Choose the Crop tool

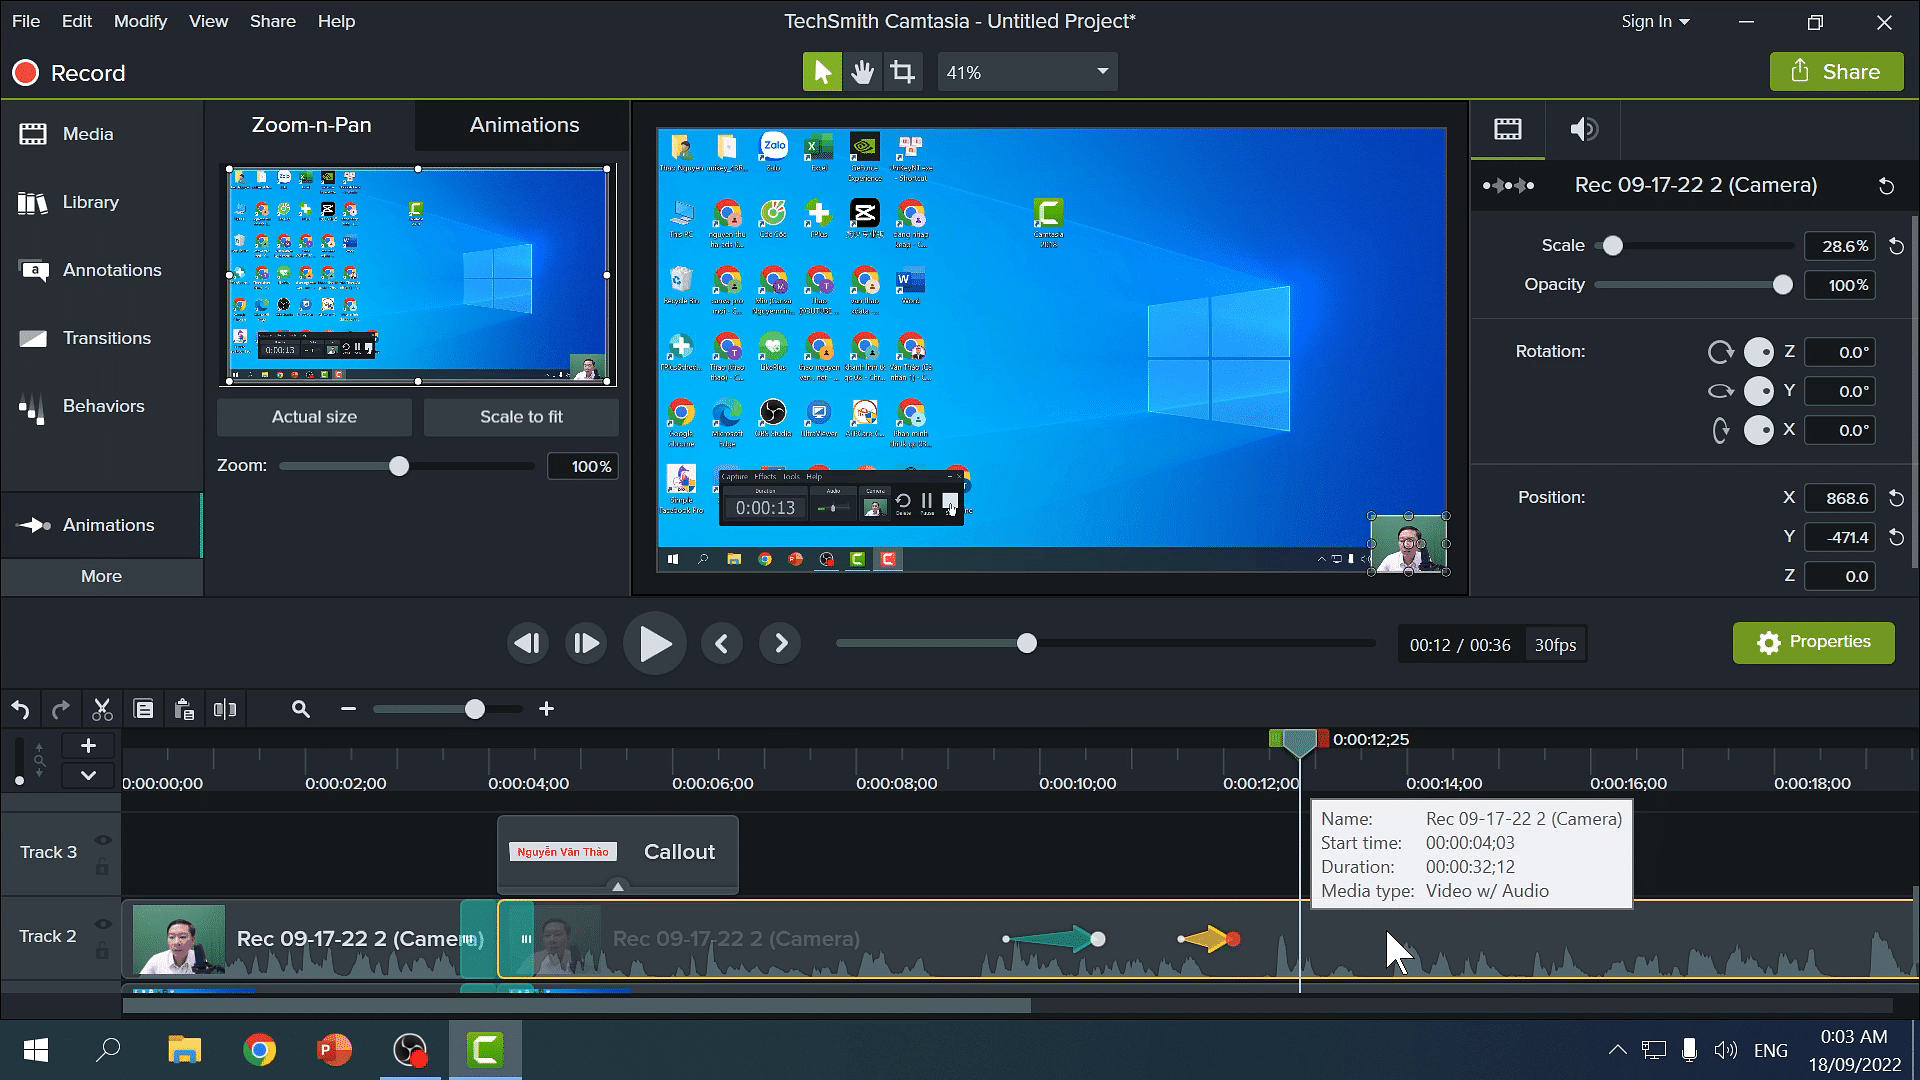(902, 72)
